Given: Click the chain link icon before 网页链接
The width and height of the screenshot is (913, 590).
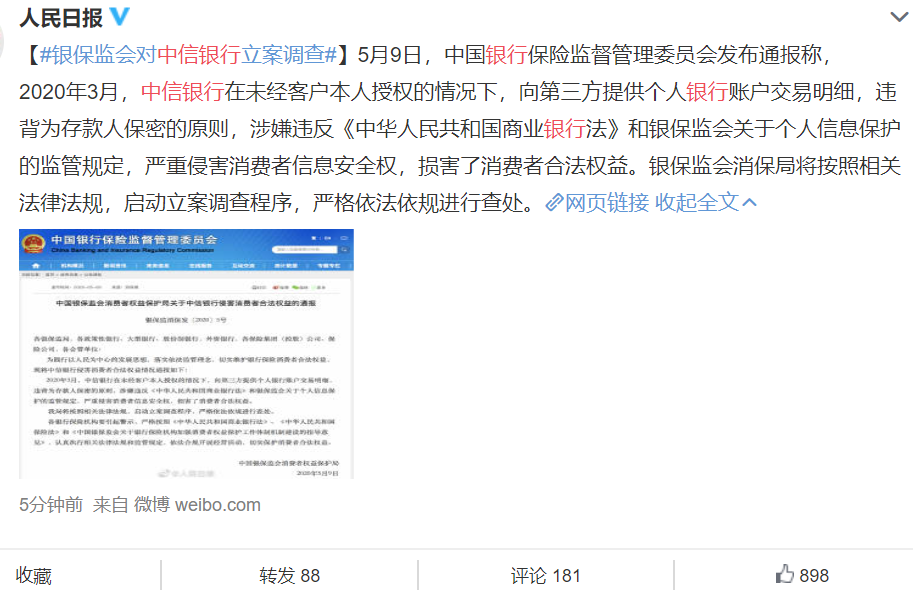Looking at the screenshot, I should pyautogui.click(x=554, y=203).
